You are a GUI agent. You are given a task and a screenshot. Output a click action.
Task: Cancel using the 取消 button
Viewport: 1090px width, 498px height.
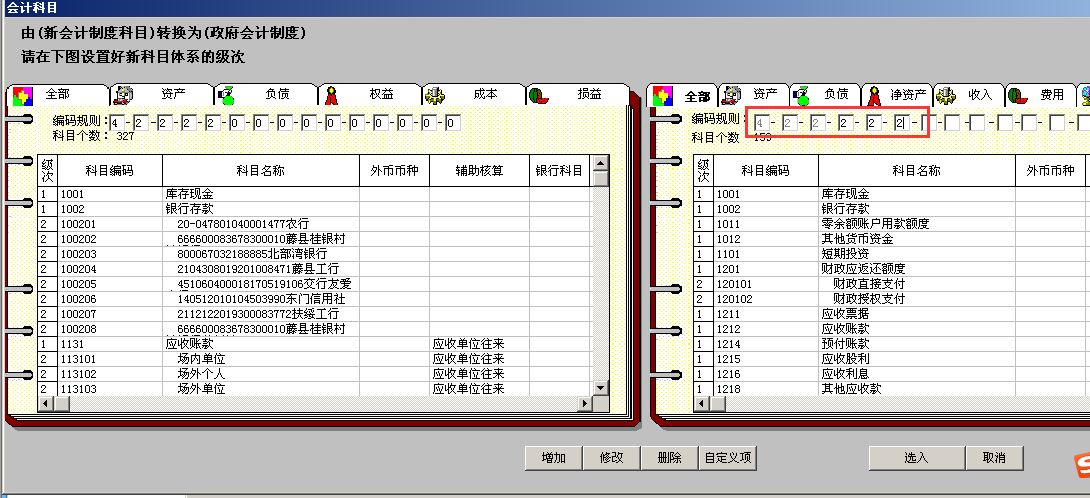(993, 458)
